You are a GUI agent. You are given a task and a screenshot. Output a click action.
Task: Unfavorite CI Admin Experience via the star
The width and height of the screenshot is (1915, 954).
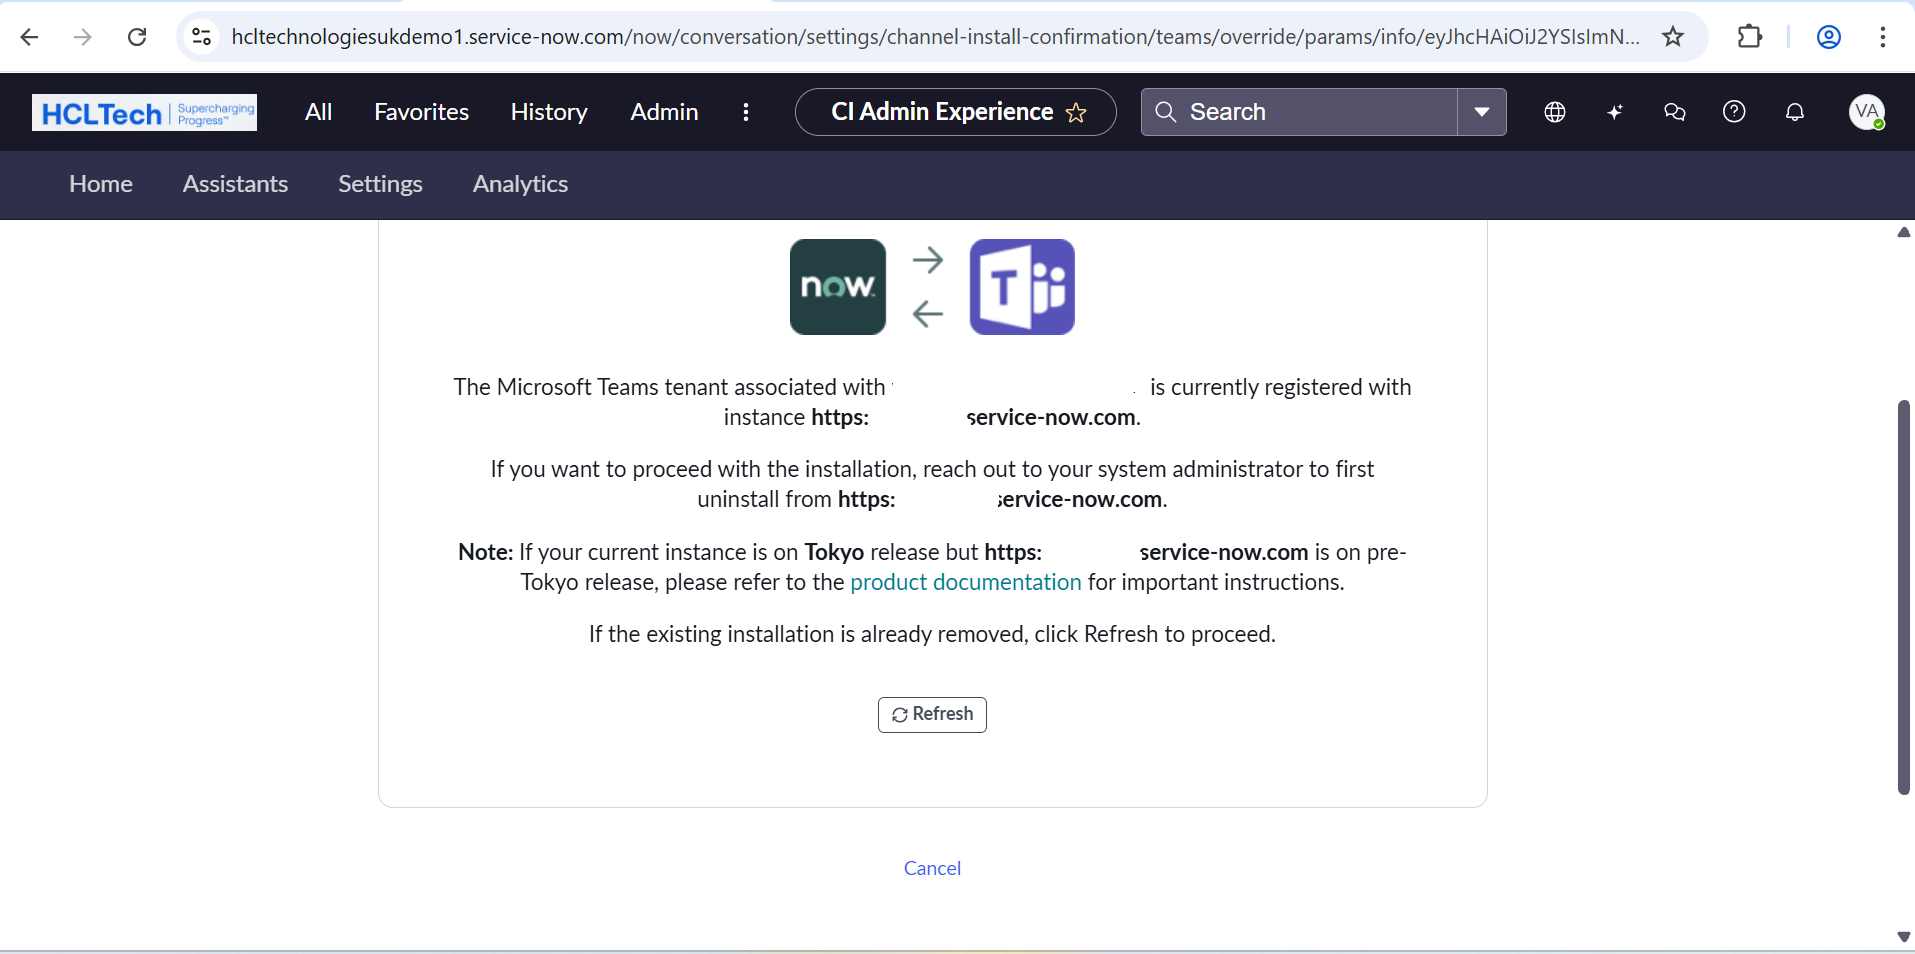click(x=1076, y=112)
